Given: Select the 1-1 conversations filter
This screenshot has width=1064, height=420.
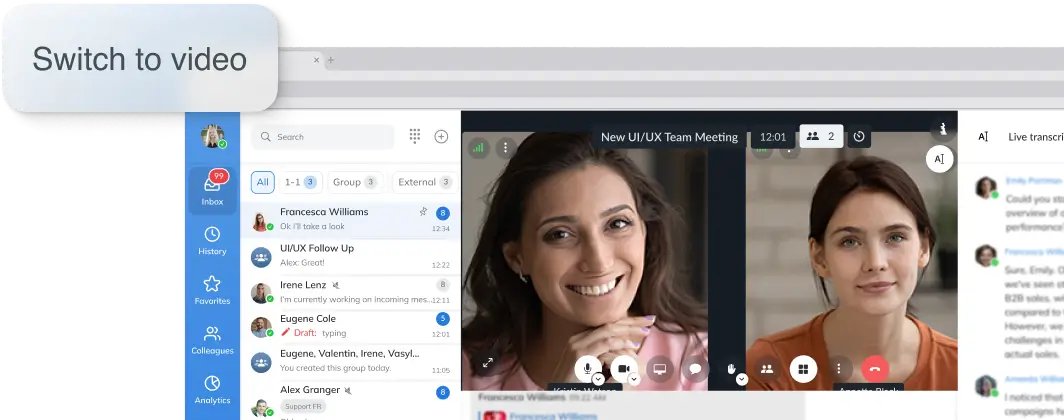Looking at the screenshot, I should pyautogui.click(x=300, y=182).
